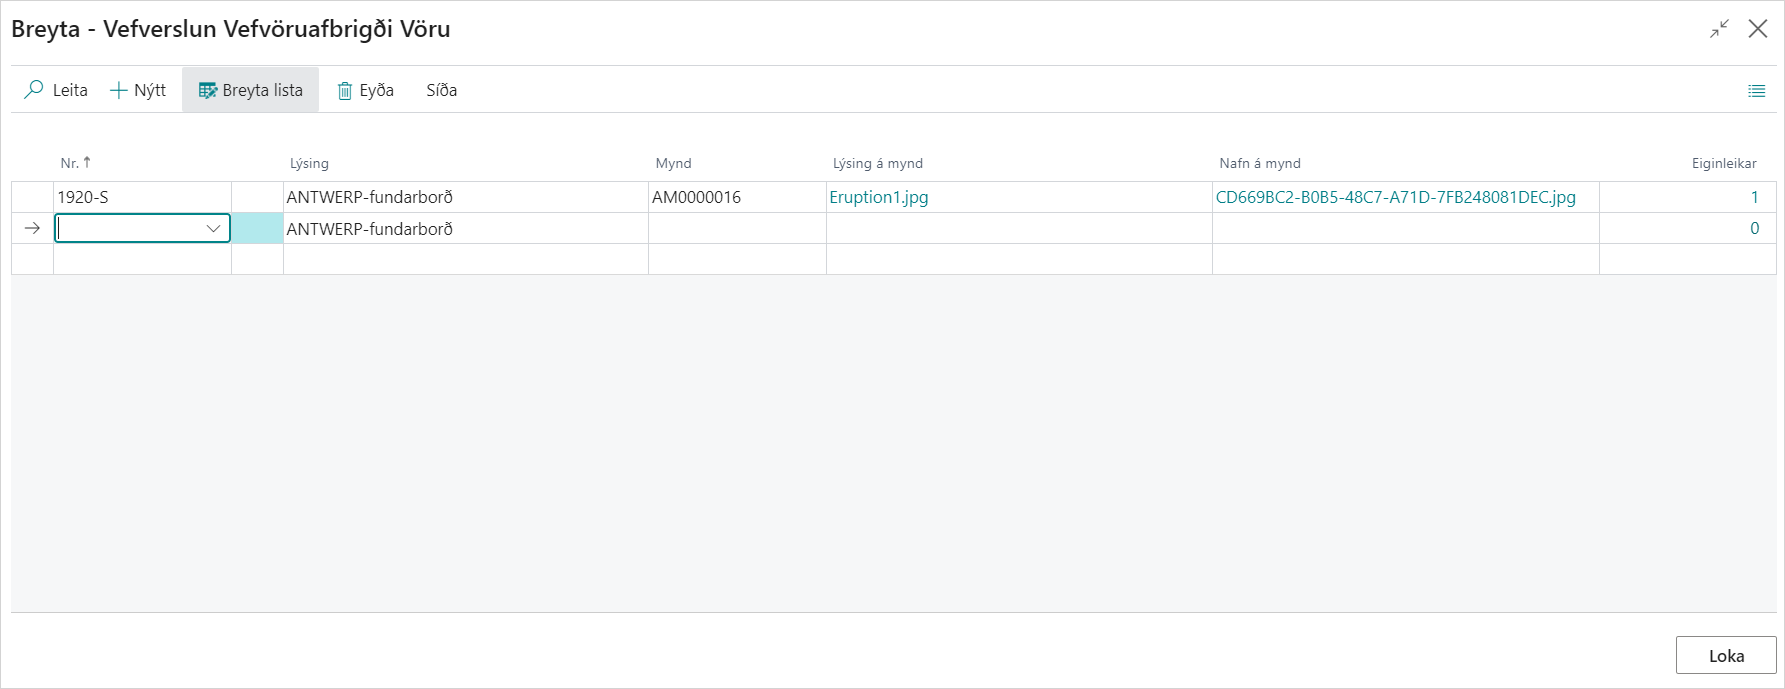The height and width of the screenshot is (689, 1785).
Task: Toggle the list view icon at right
Action: click(1756, 91)
